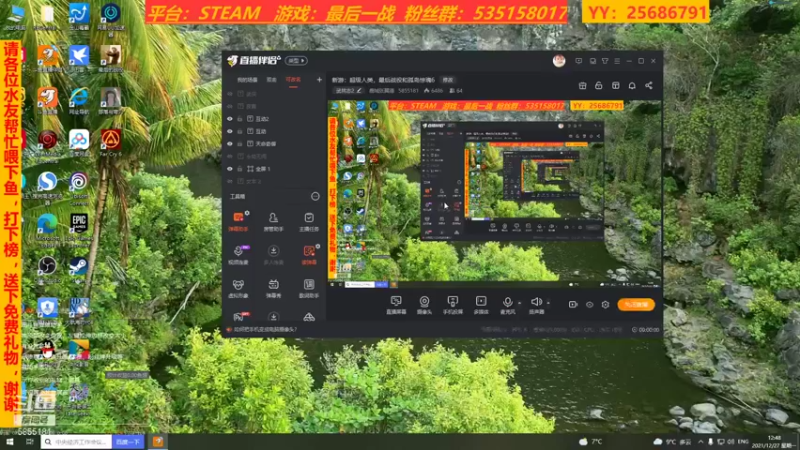Click the layout panel icon beside the bell
This screenshot has width=800, height=450.
[x=616, y=86]
